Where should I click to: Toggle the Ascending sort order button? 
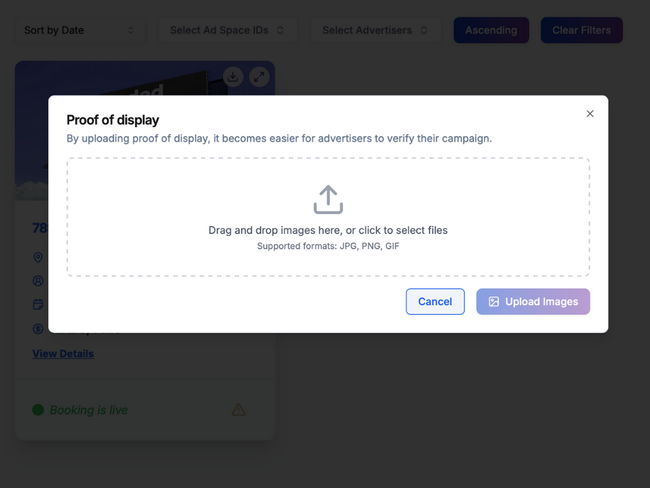click(x=491, y=30)
